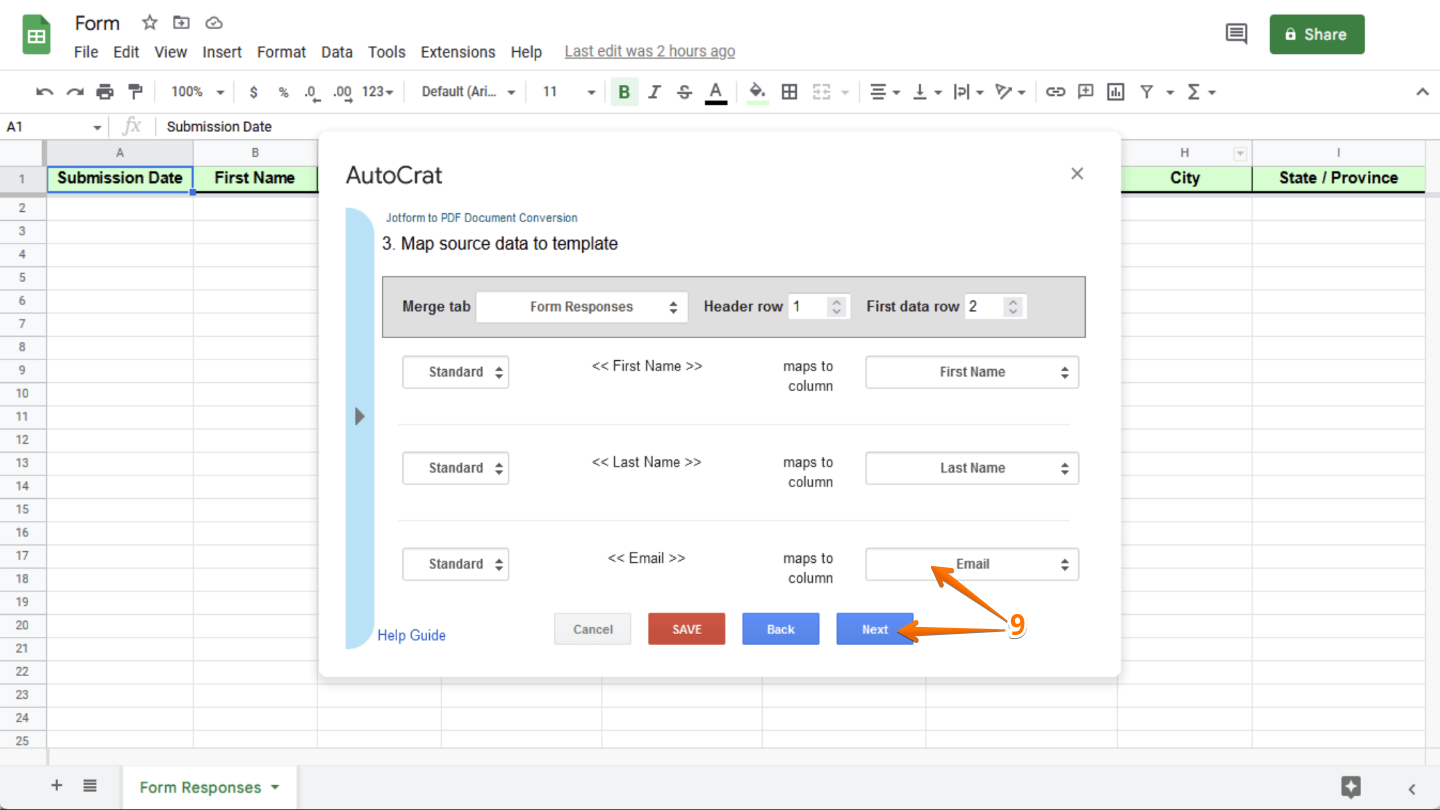The width and height of the screenshot is (1440, 810).
Task: Open the Borders icon
Action: point(789,91)
